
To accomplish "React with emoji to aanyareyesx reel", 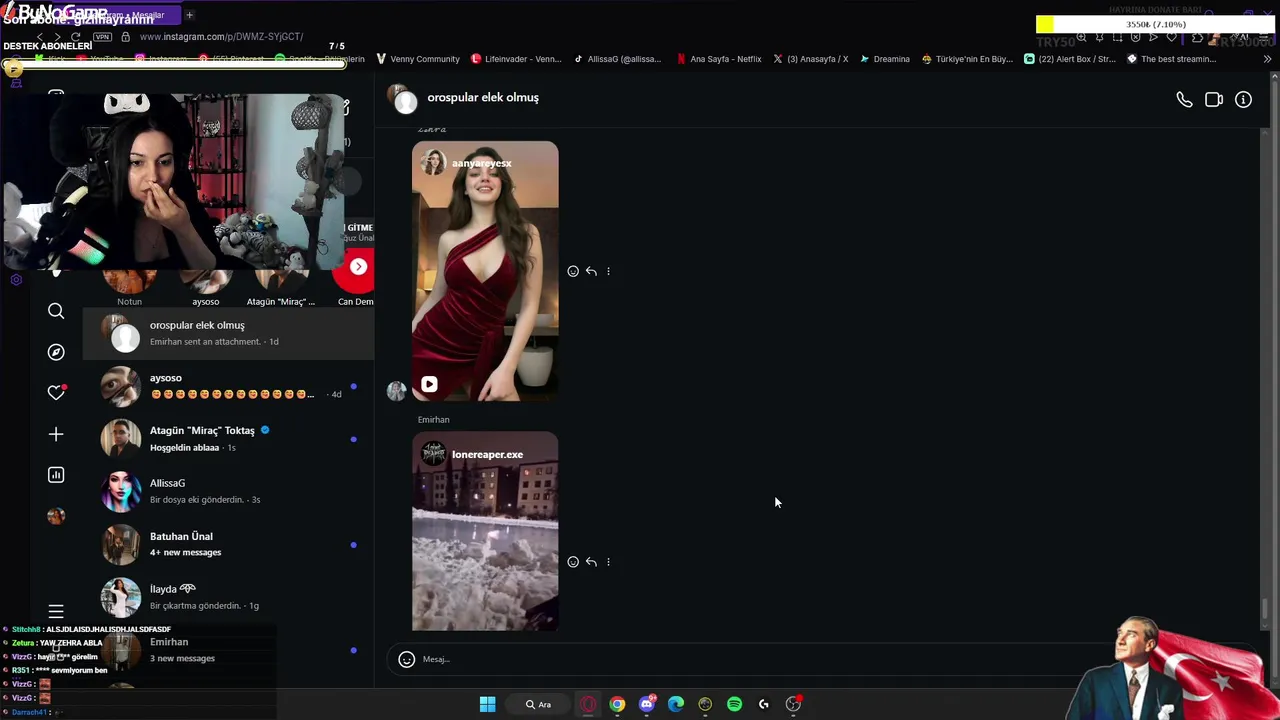I will pos(573,271).
